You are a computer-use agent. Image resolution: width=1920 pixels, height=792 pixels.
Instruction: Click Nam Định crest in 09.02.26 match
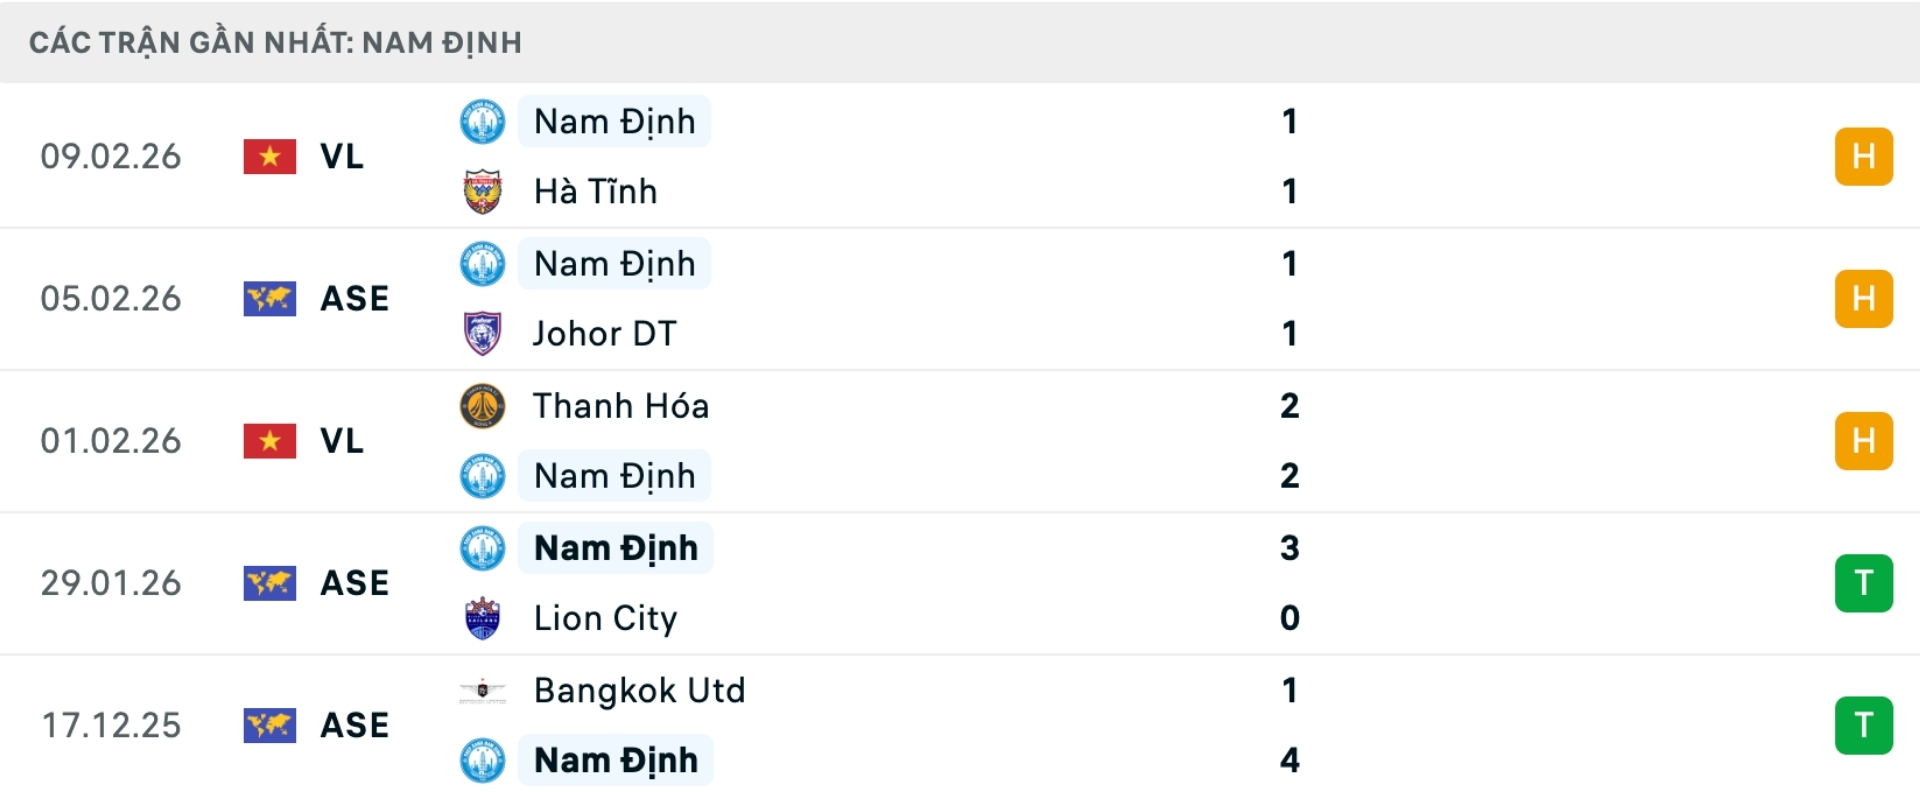[x=482, y=121]
